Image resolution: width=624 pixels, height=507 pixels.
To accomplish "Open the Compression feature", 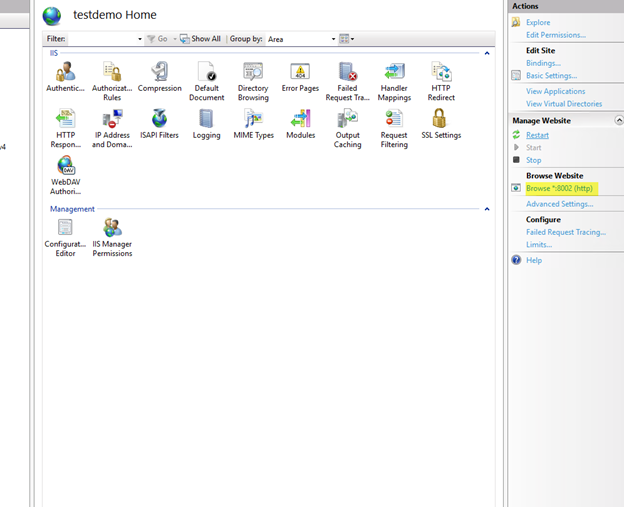I will [x=159, y=73].
